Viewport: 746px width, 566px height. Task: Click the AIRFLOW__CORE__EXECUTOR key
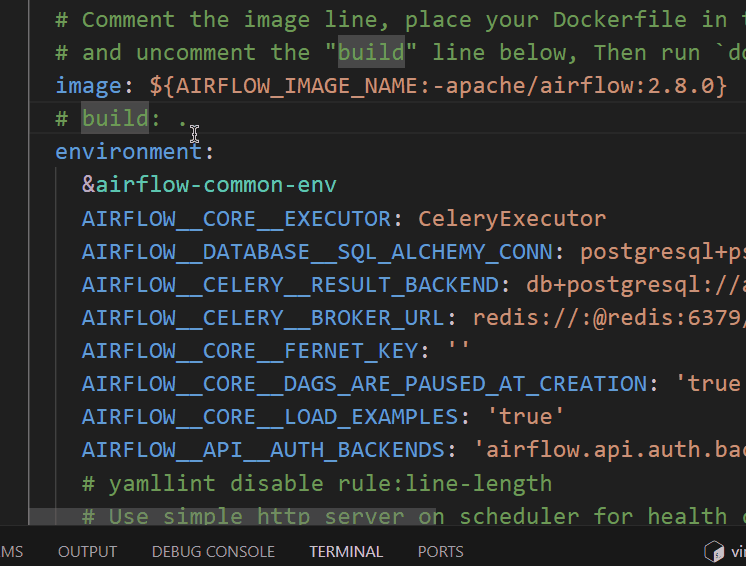[x=236, y=219]
